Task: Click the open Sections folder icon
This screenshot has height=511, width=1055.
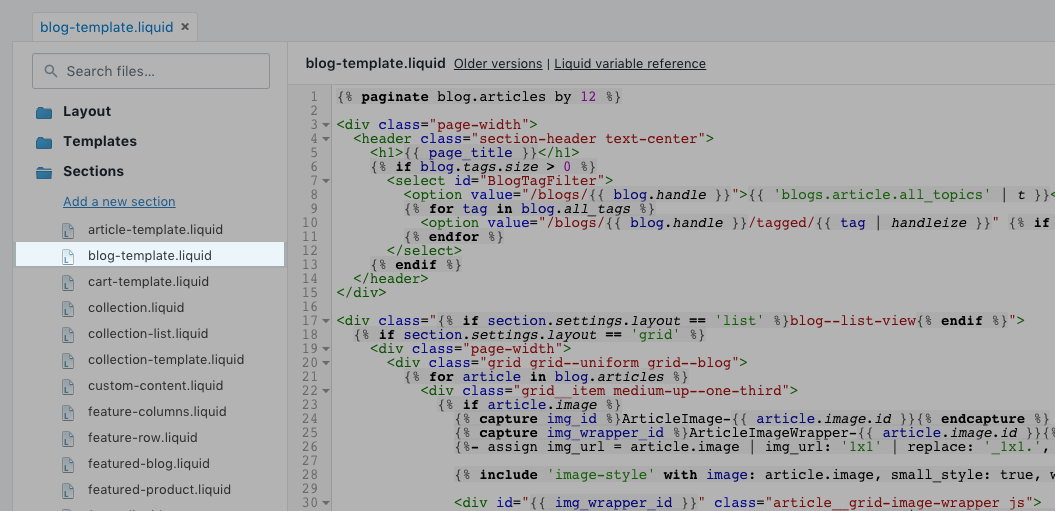Action: click(x=44, y=172)
